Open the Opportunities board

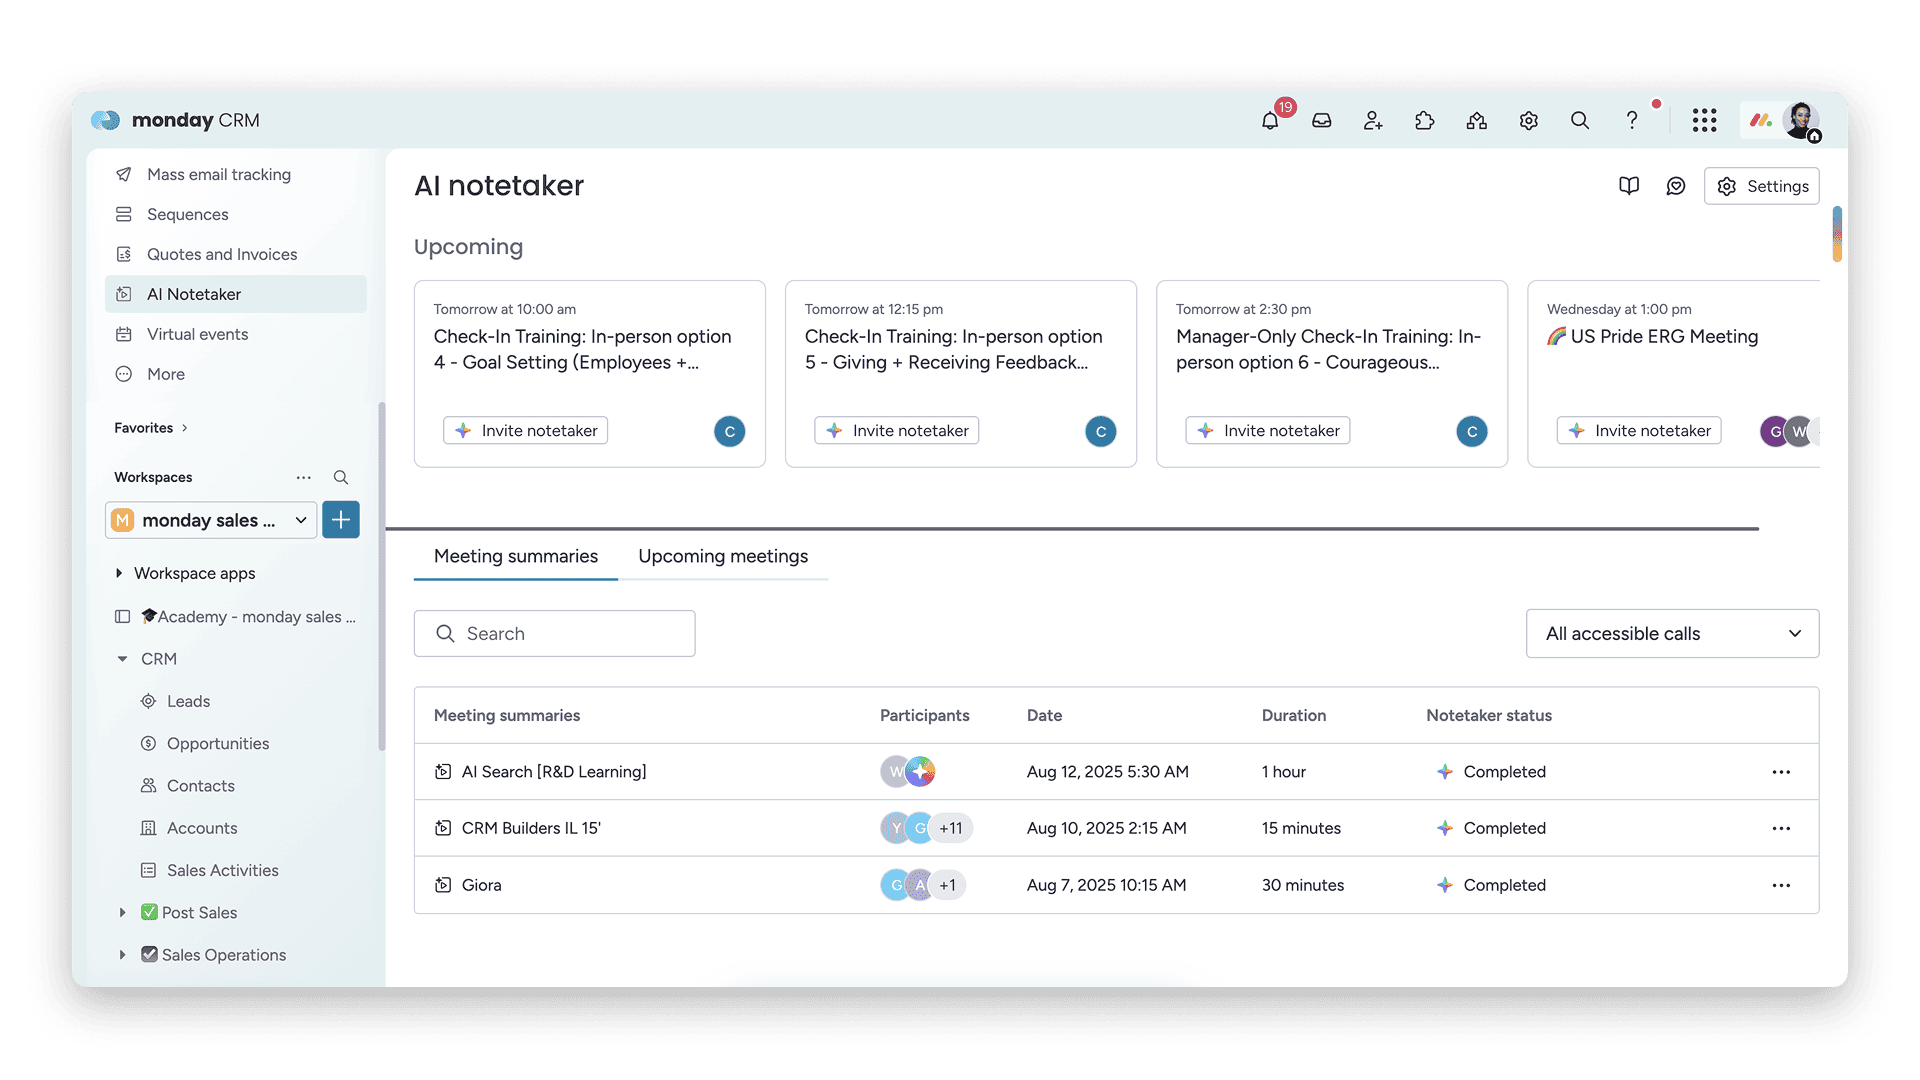click(x=218, y=744)
